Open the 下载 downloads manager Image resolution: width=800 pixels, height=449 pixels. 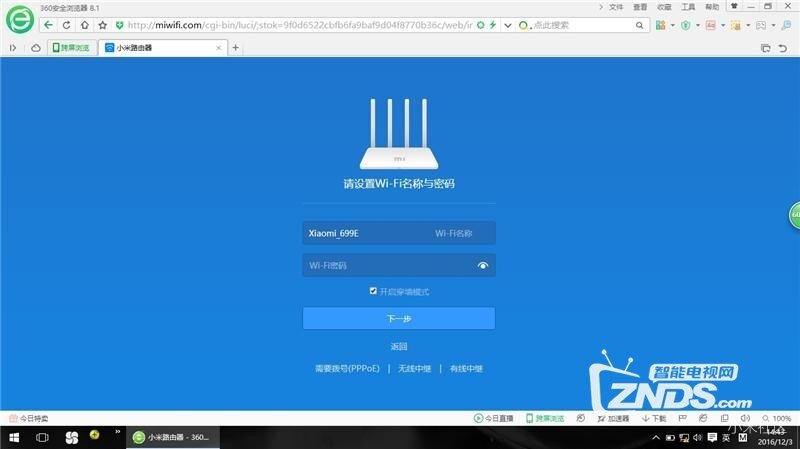tap(654, 418)
